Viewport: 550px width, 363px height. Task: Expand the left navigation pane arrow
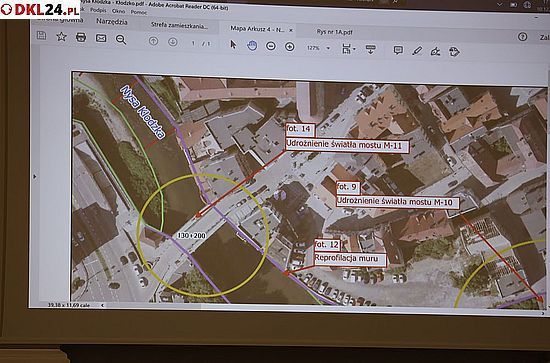34,176
